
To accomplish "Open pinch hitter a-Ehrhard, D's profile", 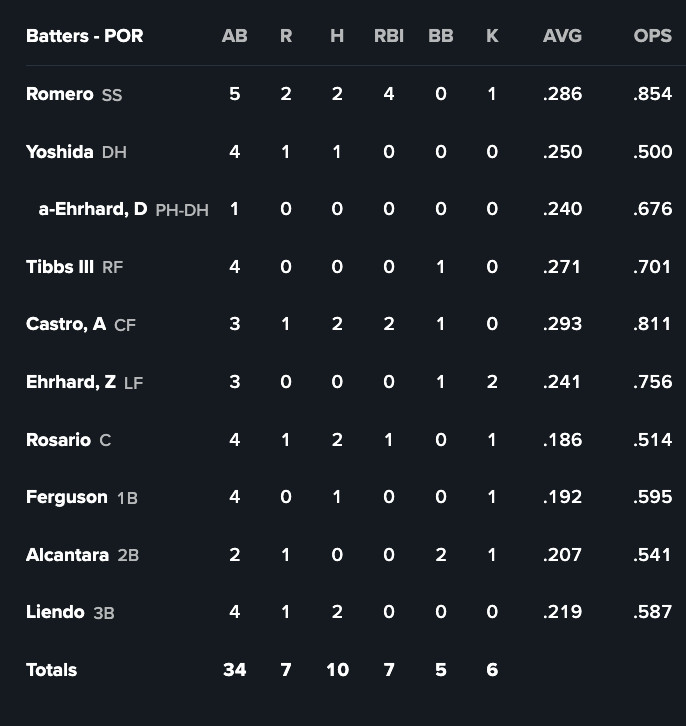I will (93, 209).
